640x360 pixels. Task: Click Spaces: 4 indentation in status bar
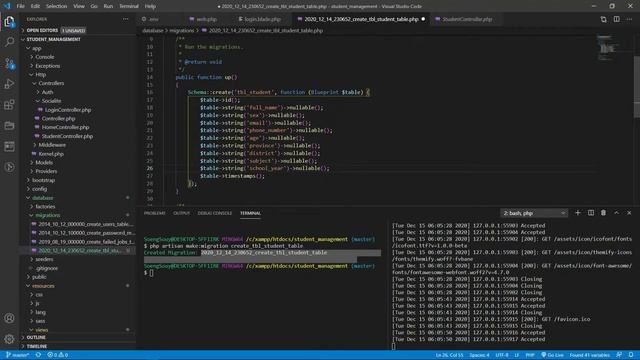(x=479, y=355)
